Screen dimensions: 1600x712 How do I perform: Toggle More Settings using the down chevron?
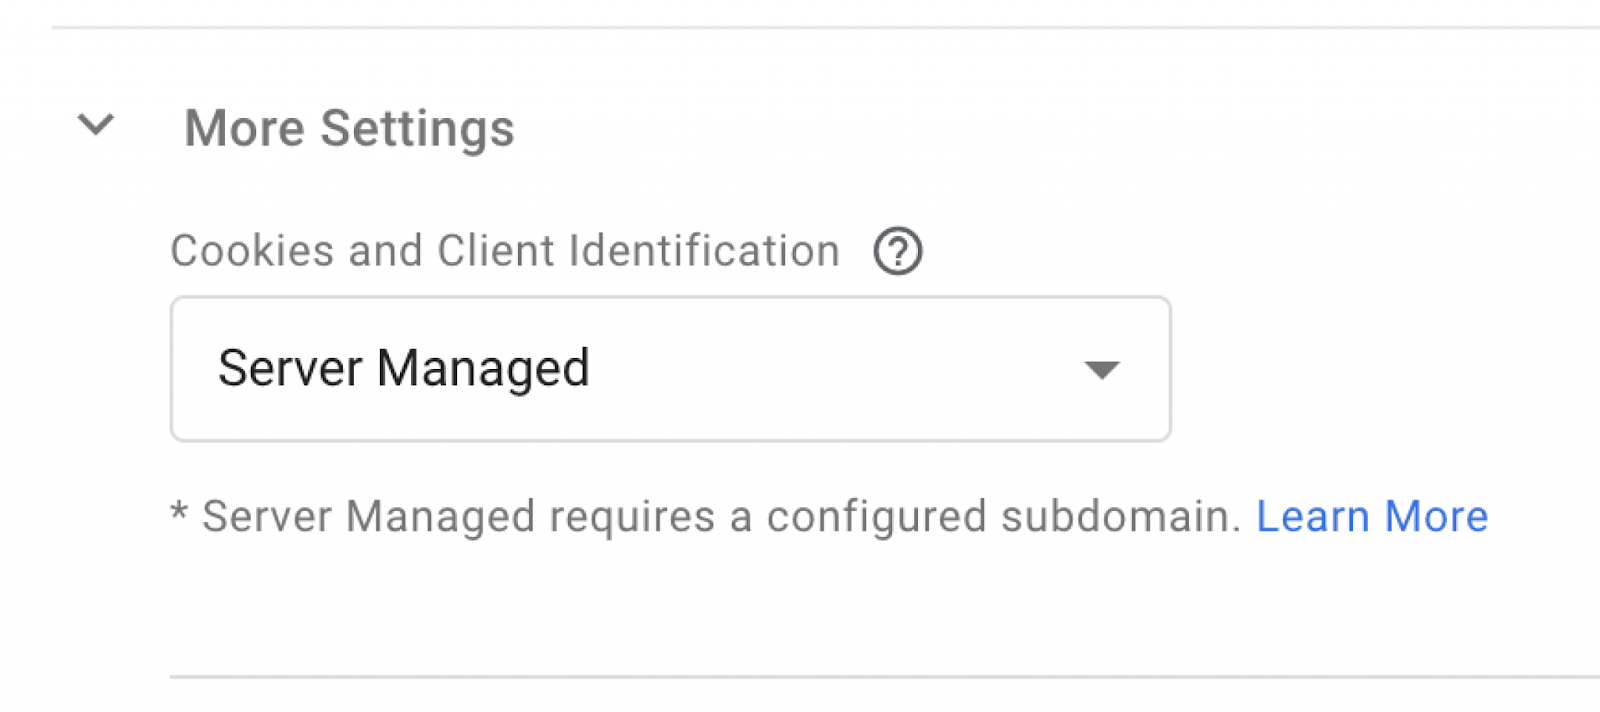click(x=96, y=125)
